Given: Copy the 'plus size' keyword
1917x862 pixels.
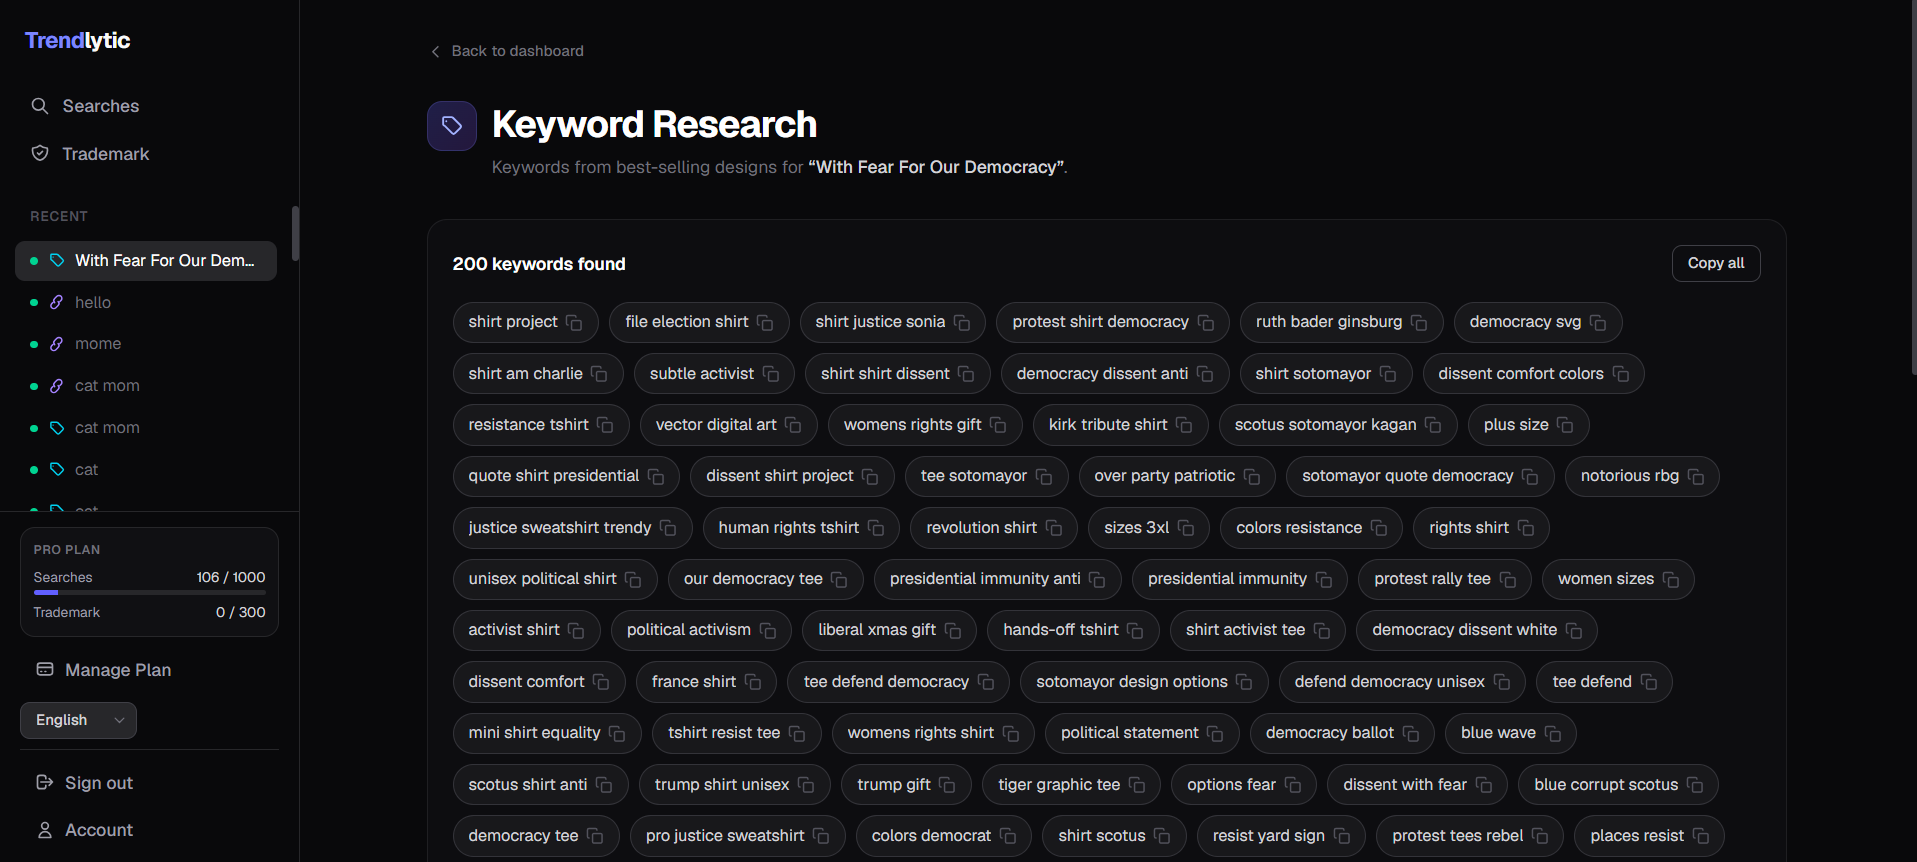Looking at the screenshot, I should coord(1565,425).
